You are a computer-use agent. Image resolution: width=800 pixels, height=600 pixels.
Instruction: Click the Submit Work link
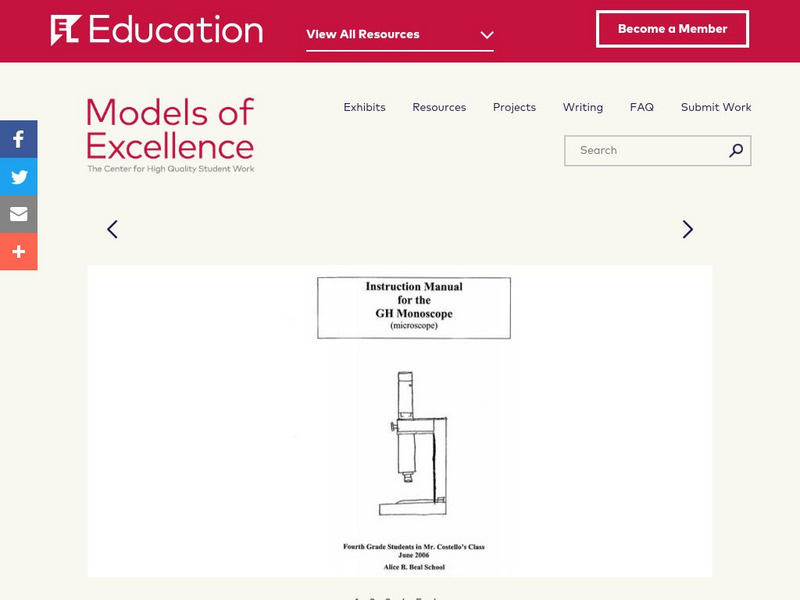point(716,107)
